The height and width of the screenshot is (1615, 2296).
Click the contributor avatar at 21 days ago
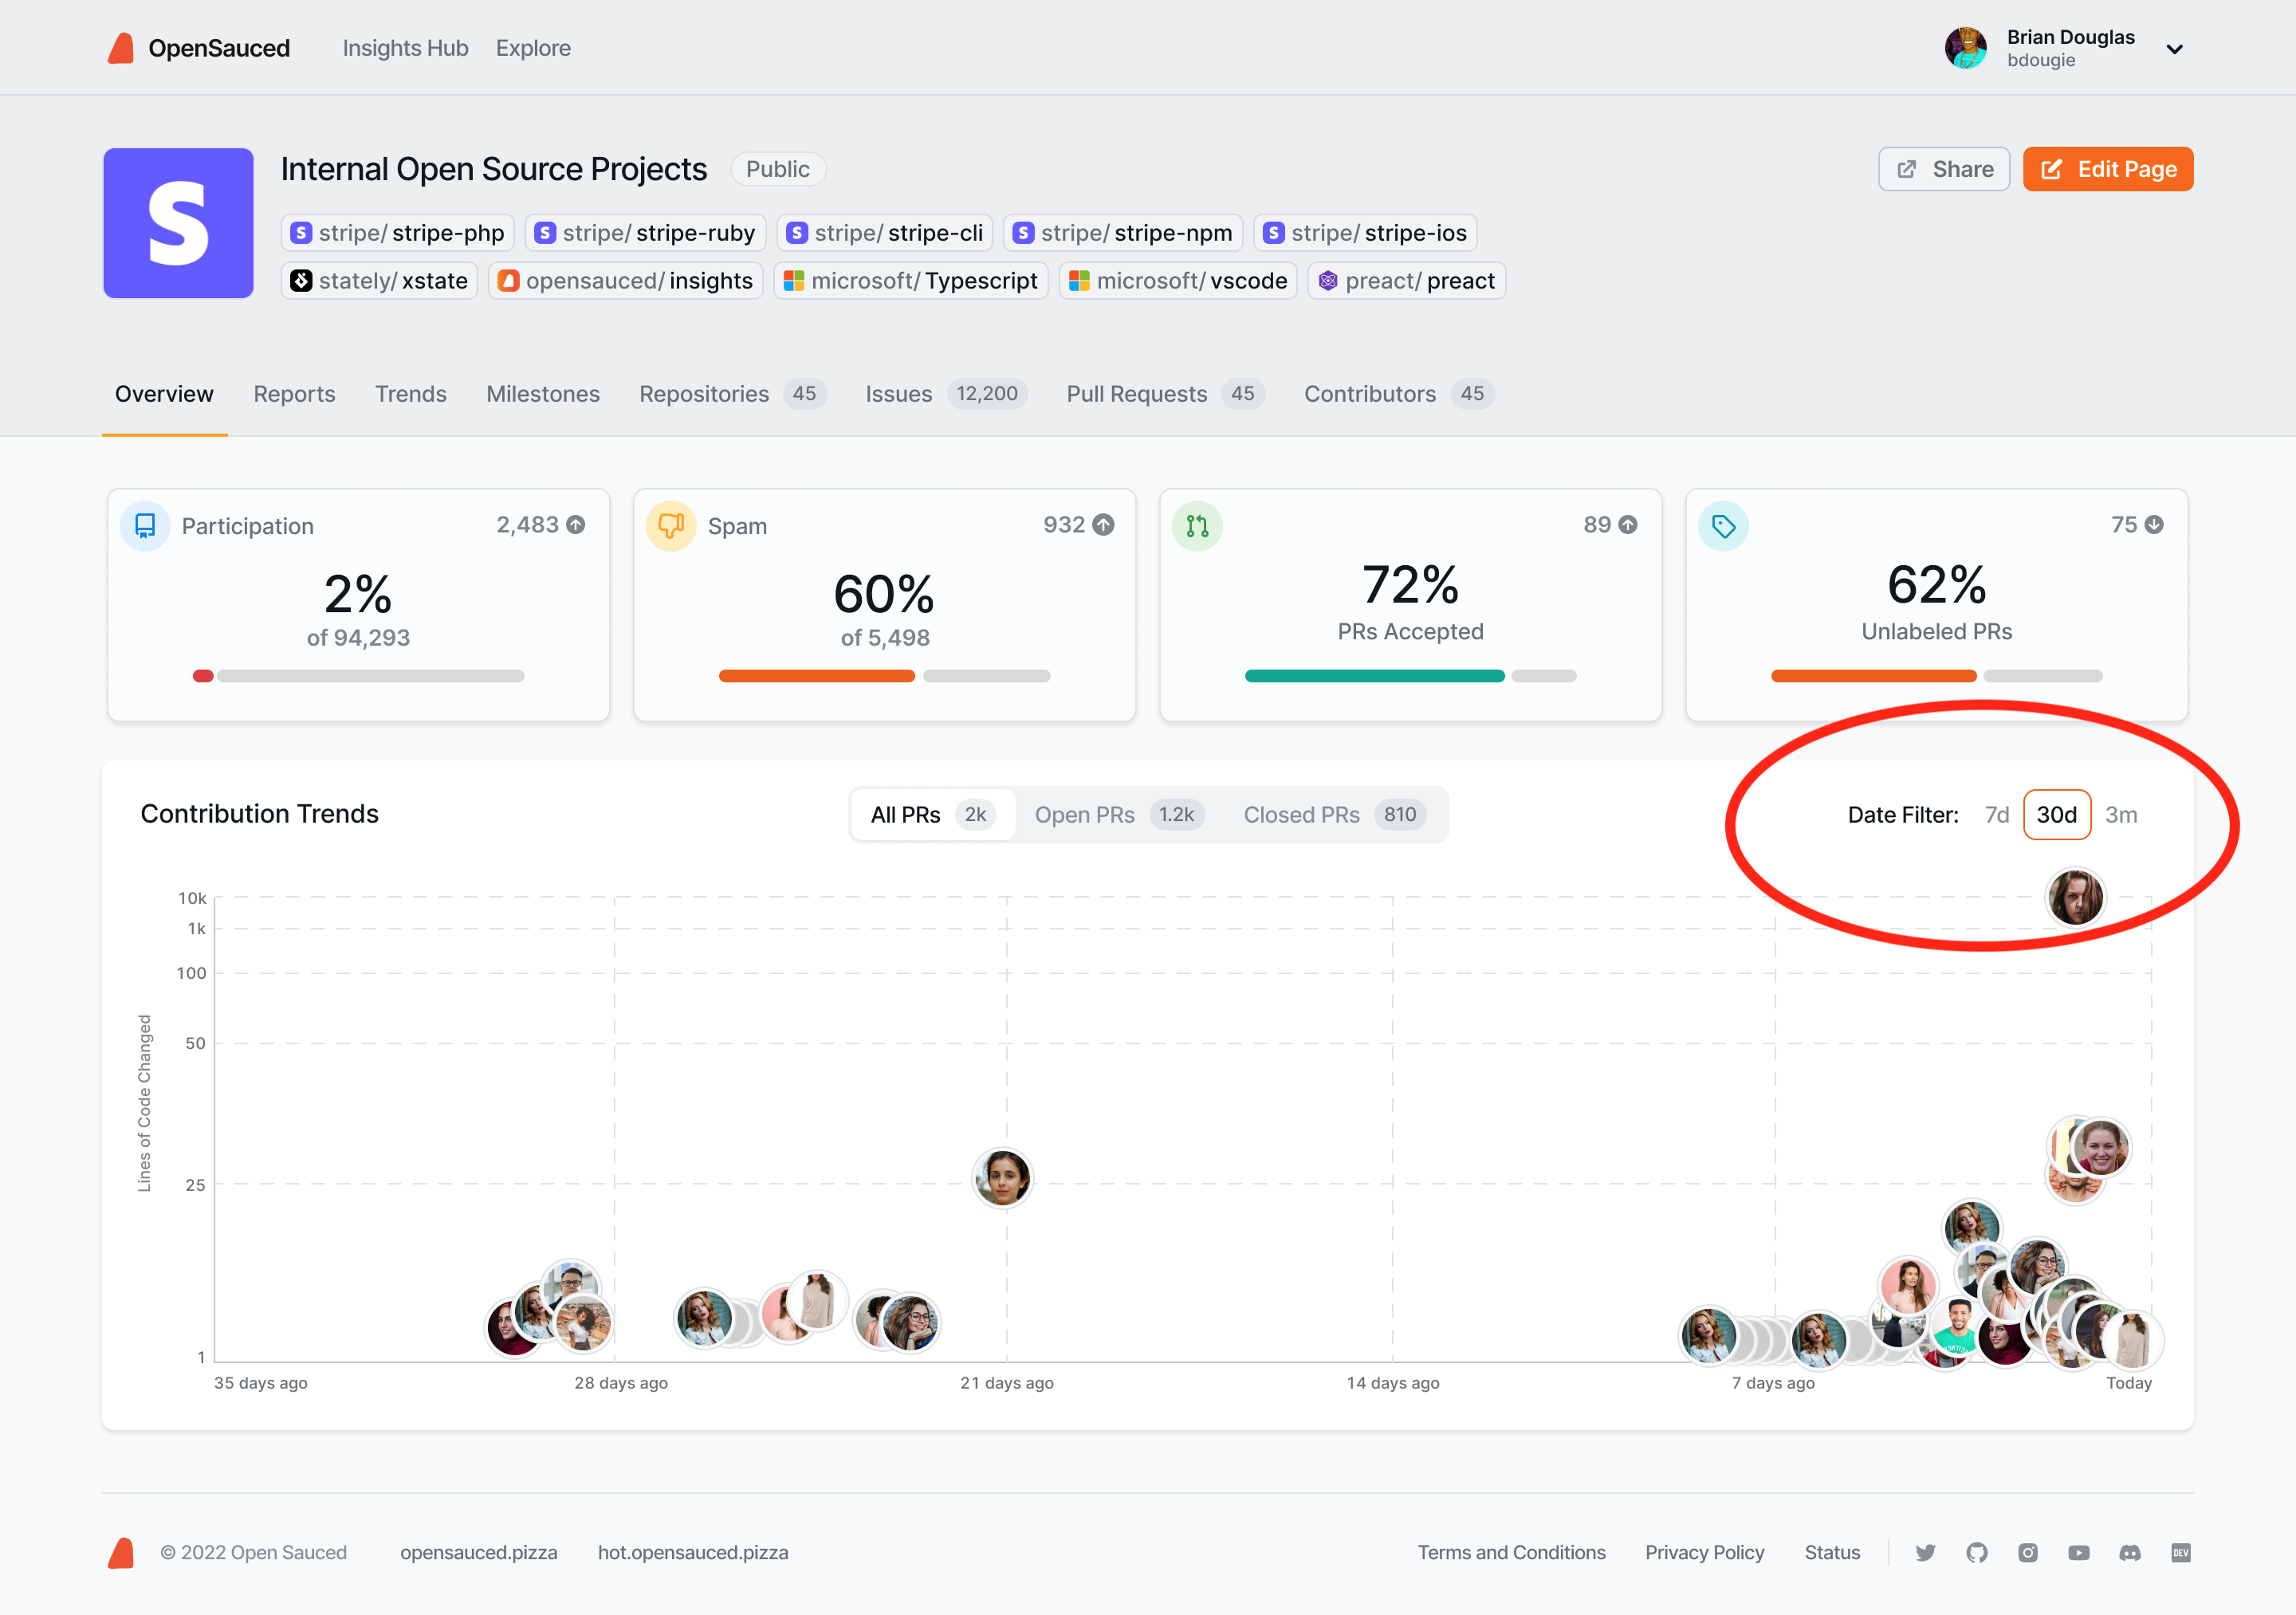1003,1178
